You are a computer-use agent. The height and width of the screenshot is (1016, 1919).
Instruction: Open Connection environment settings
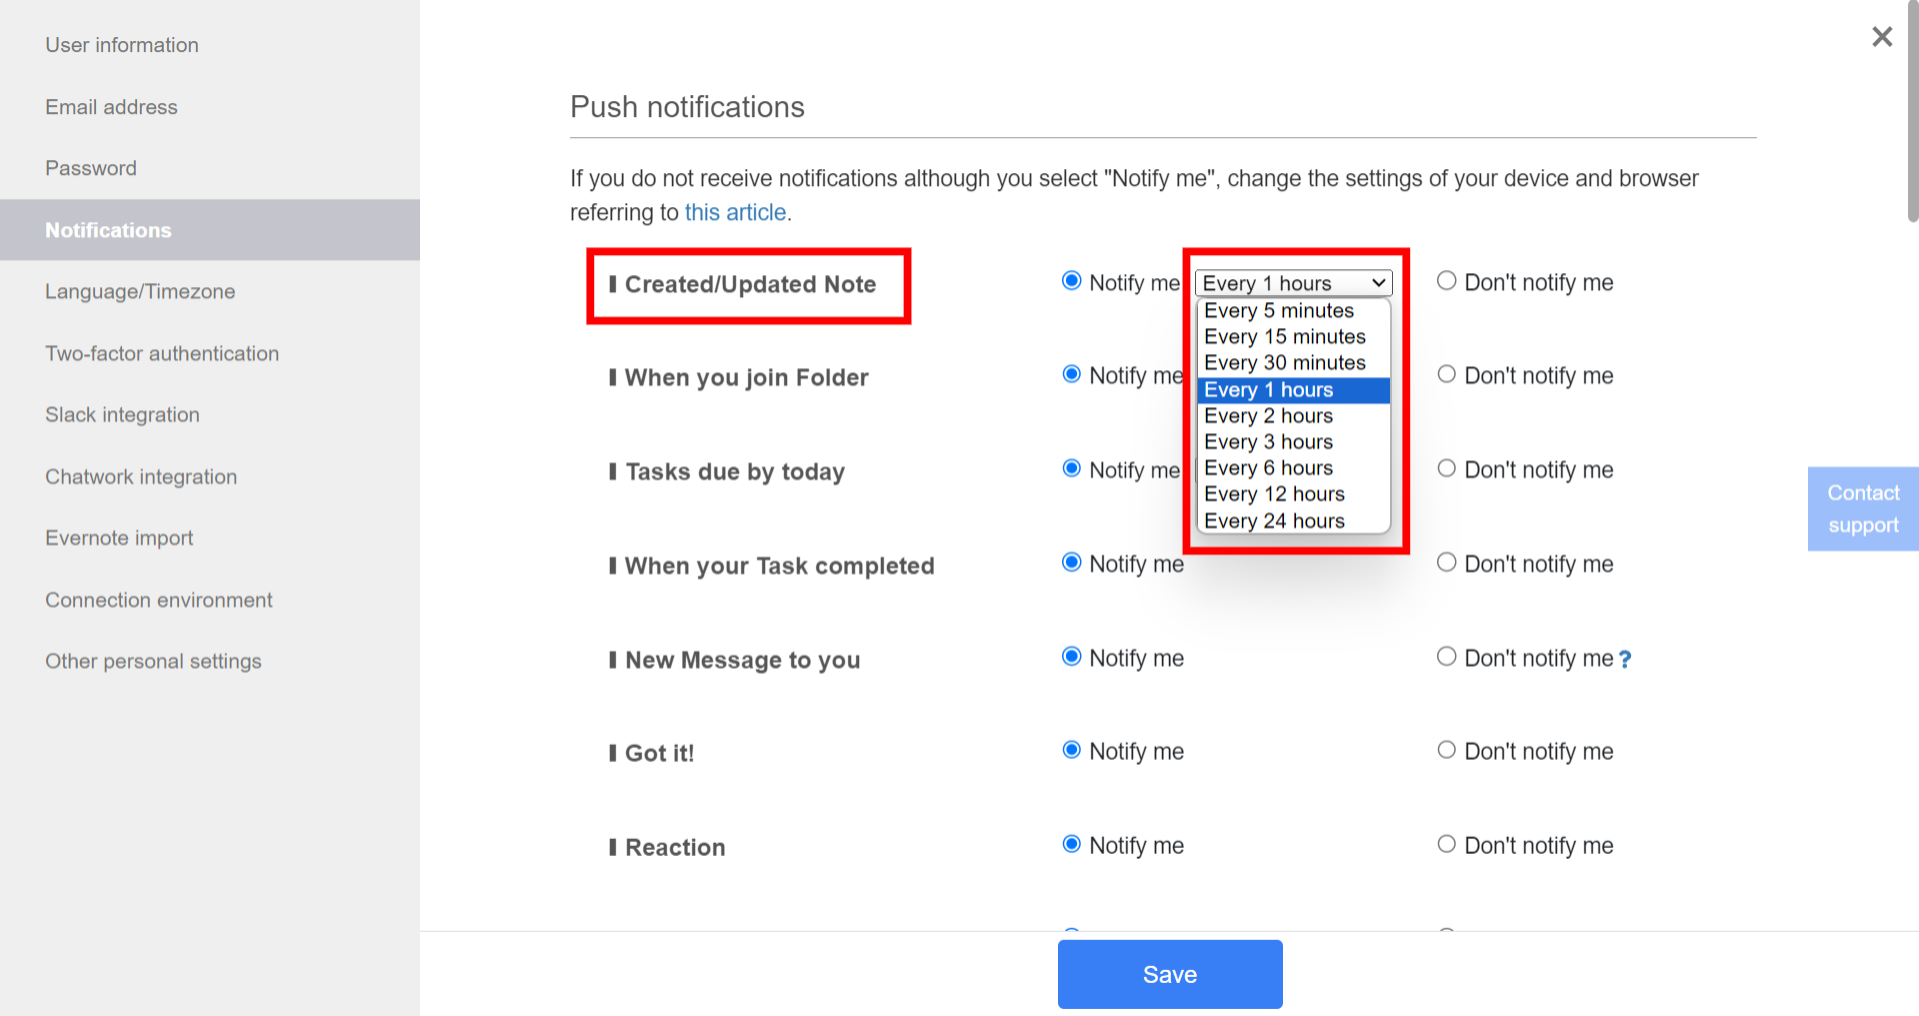(158, 599)
